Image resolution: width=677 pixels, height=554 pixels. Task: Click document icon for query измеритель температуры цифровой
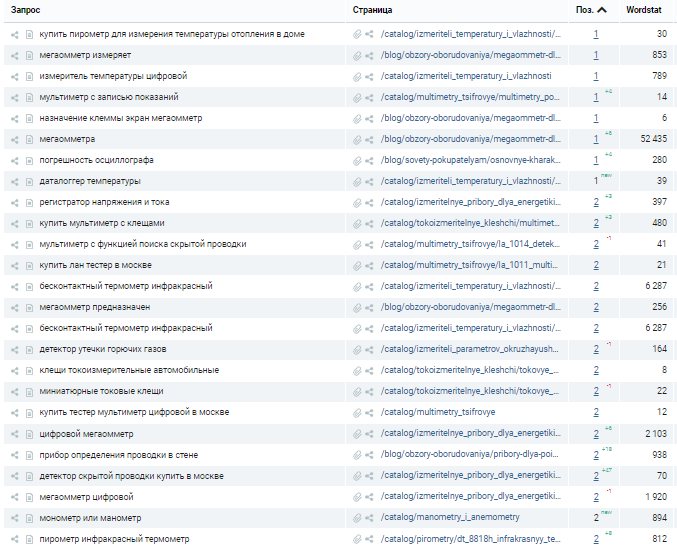(29, 77)
